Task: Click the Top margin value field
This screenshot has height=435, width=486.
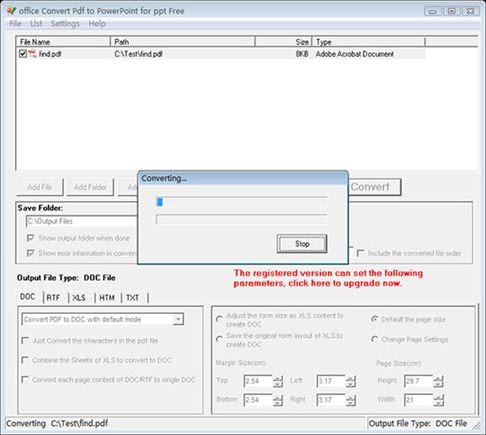Action: coord(258,381)
